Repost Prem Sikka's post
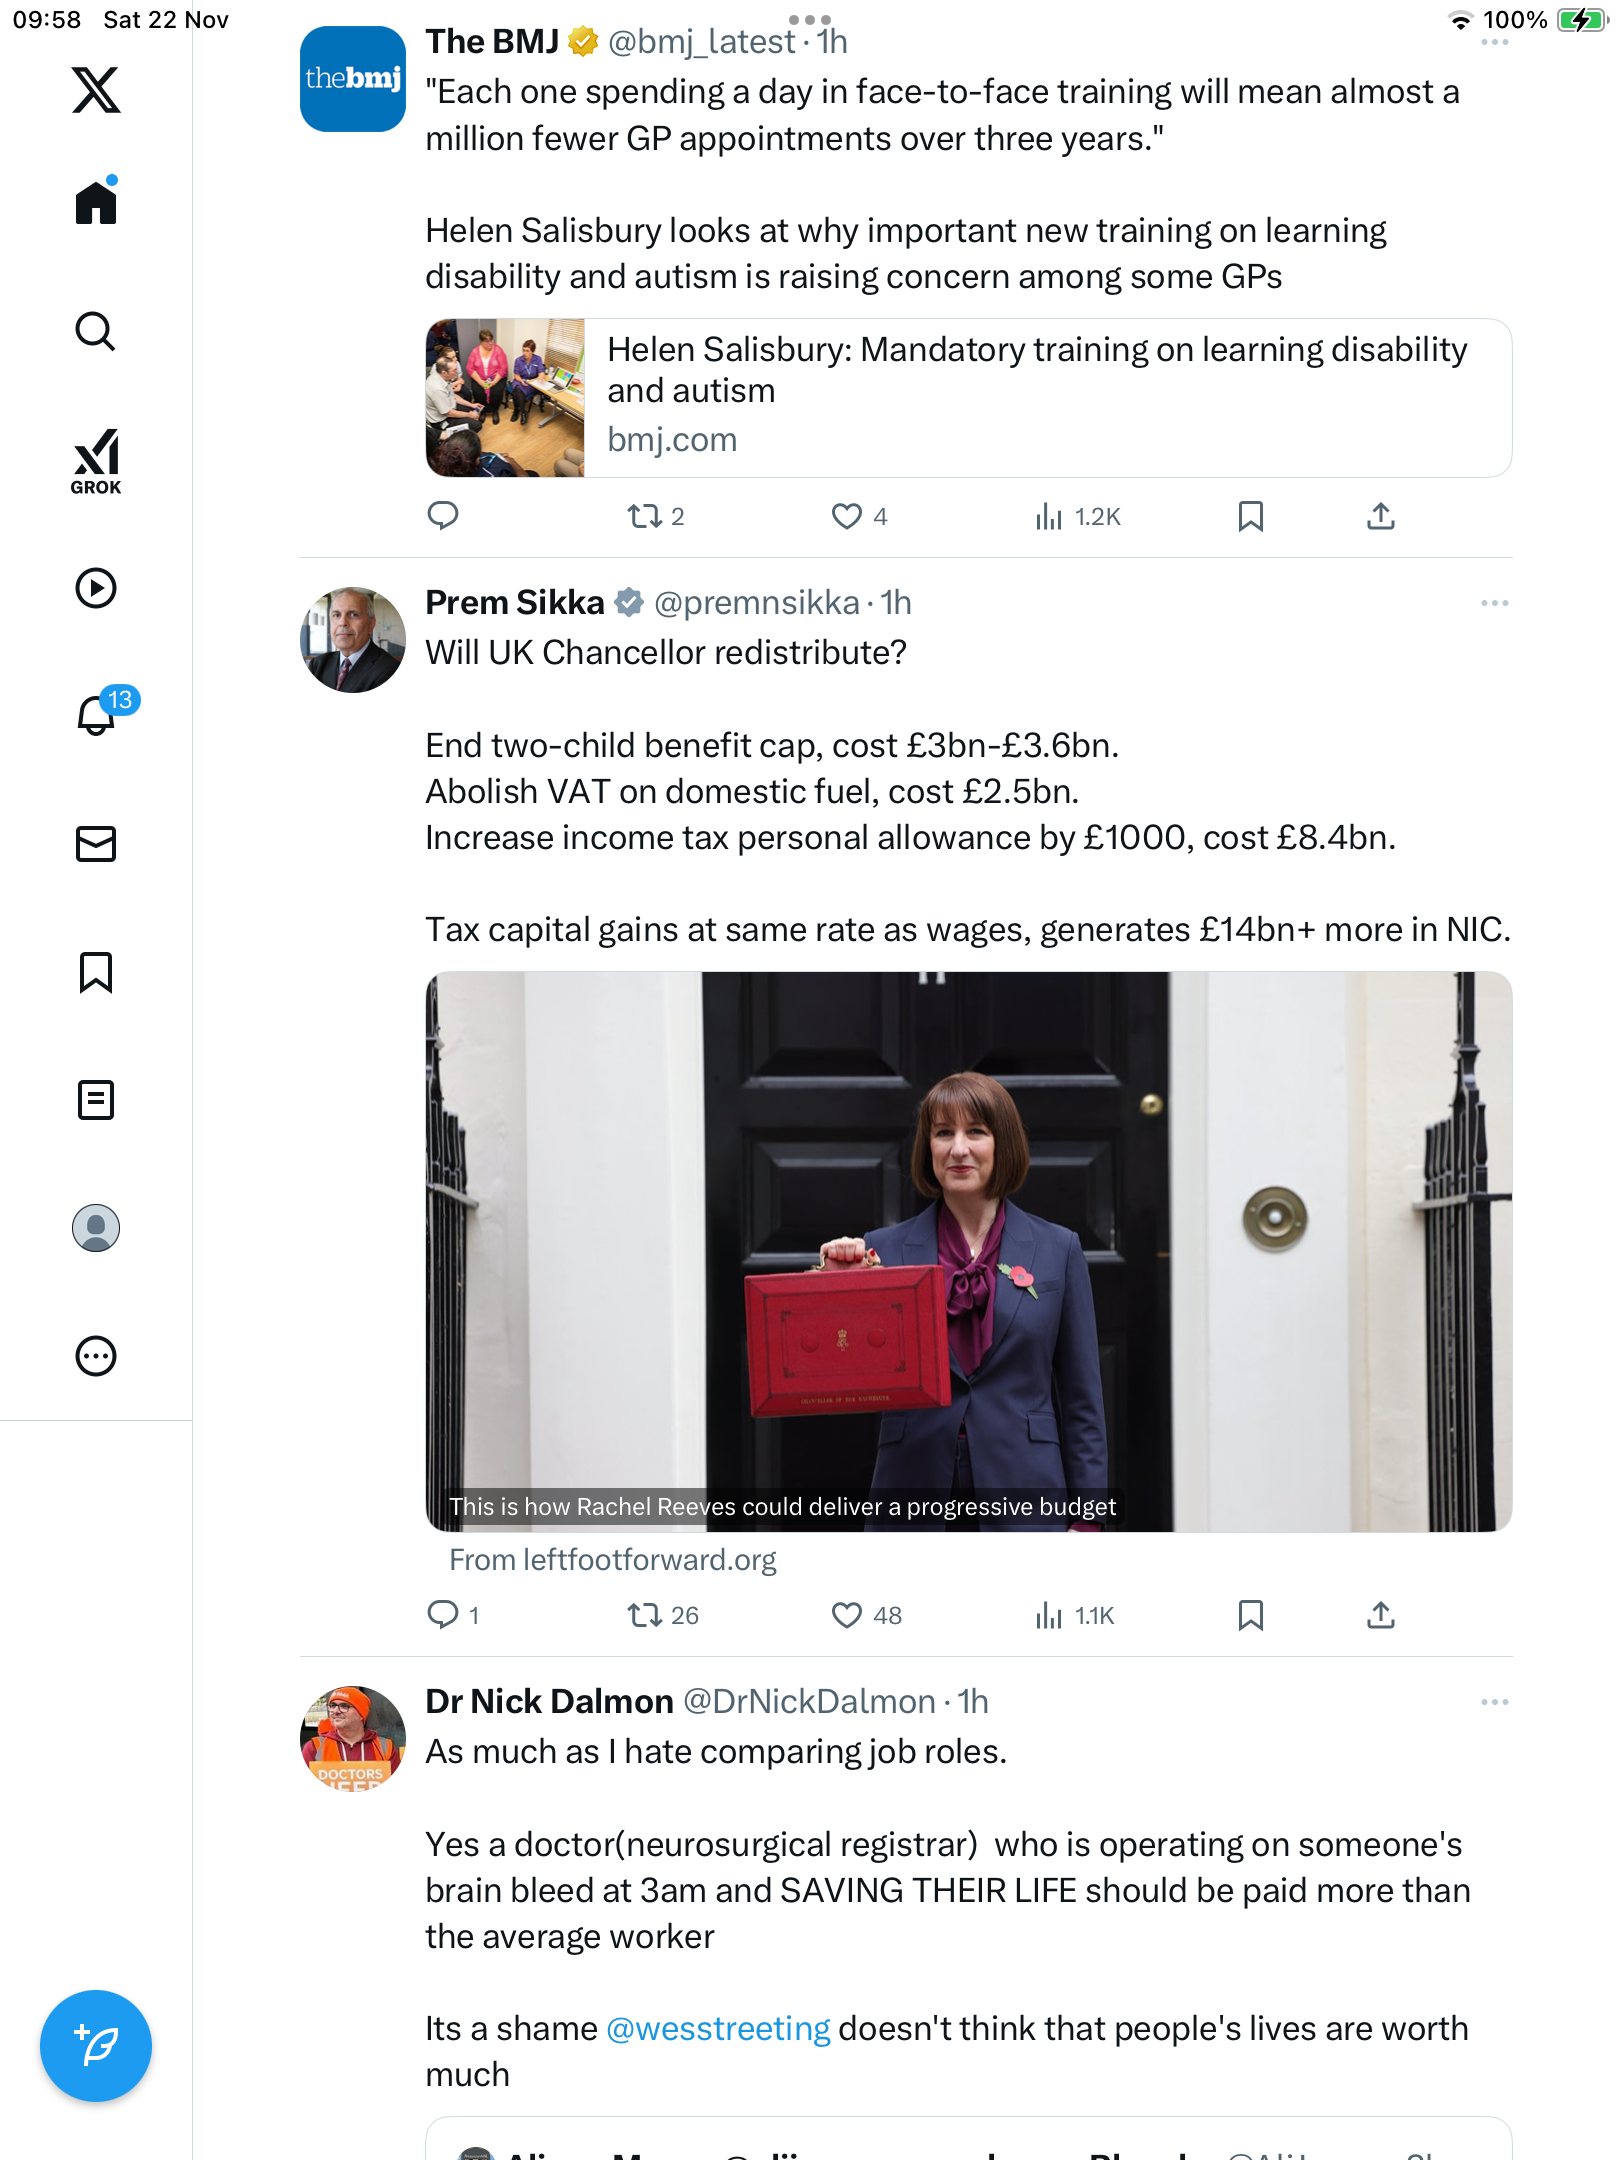 [x=644, y=1615]
